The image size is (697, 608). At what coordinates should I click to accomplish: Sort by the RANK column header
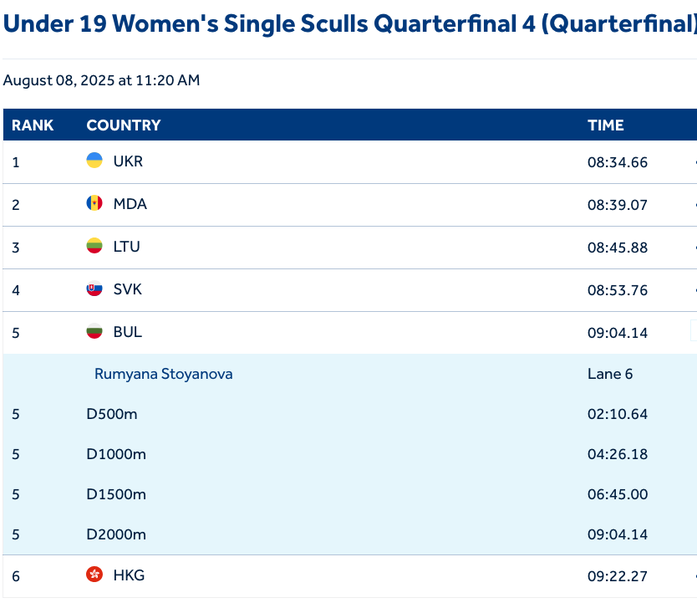pos(33,126)
